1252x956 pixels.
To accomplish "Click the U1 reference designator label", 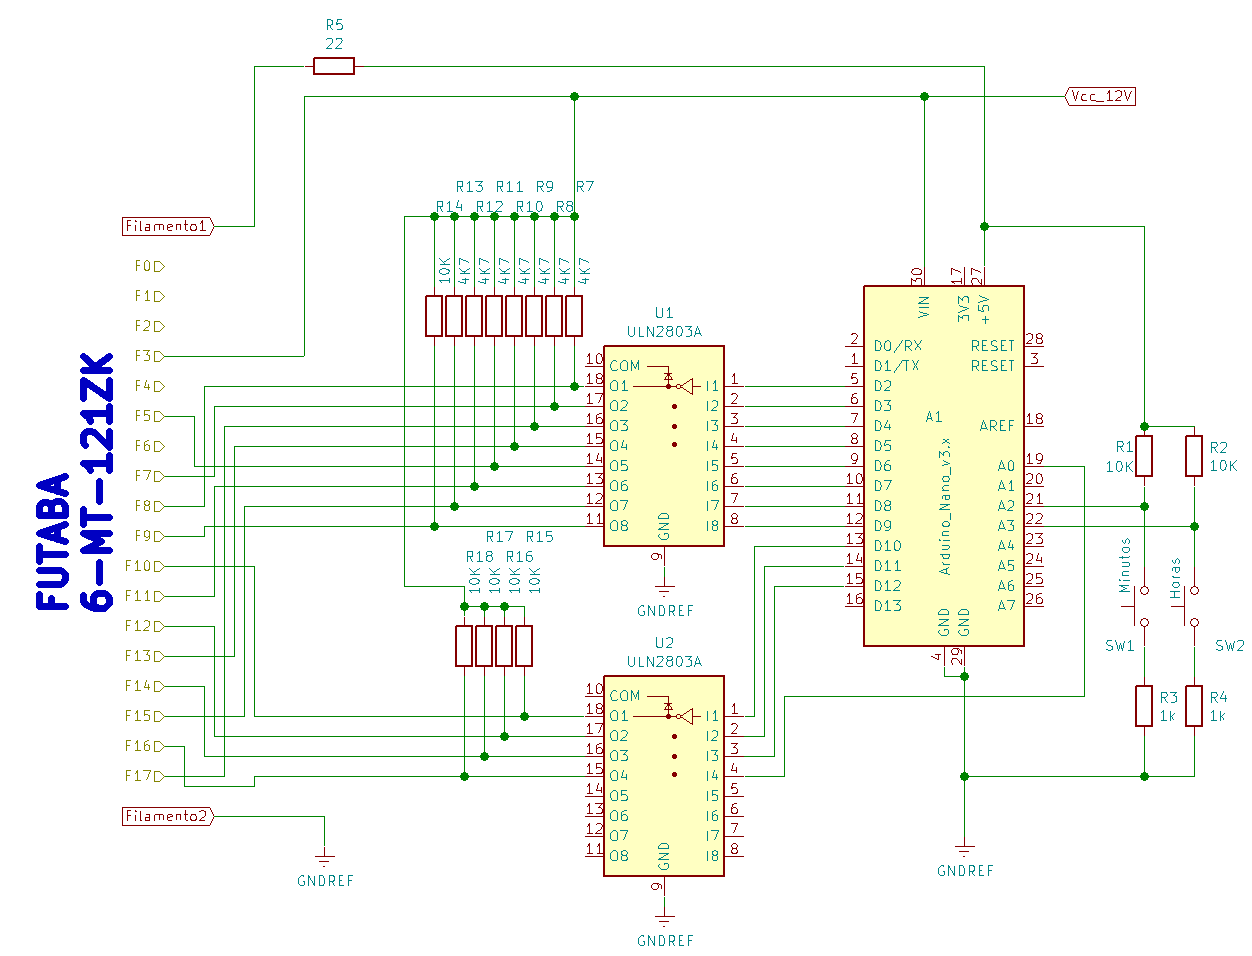I will click(664, 313).
